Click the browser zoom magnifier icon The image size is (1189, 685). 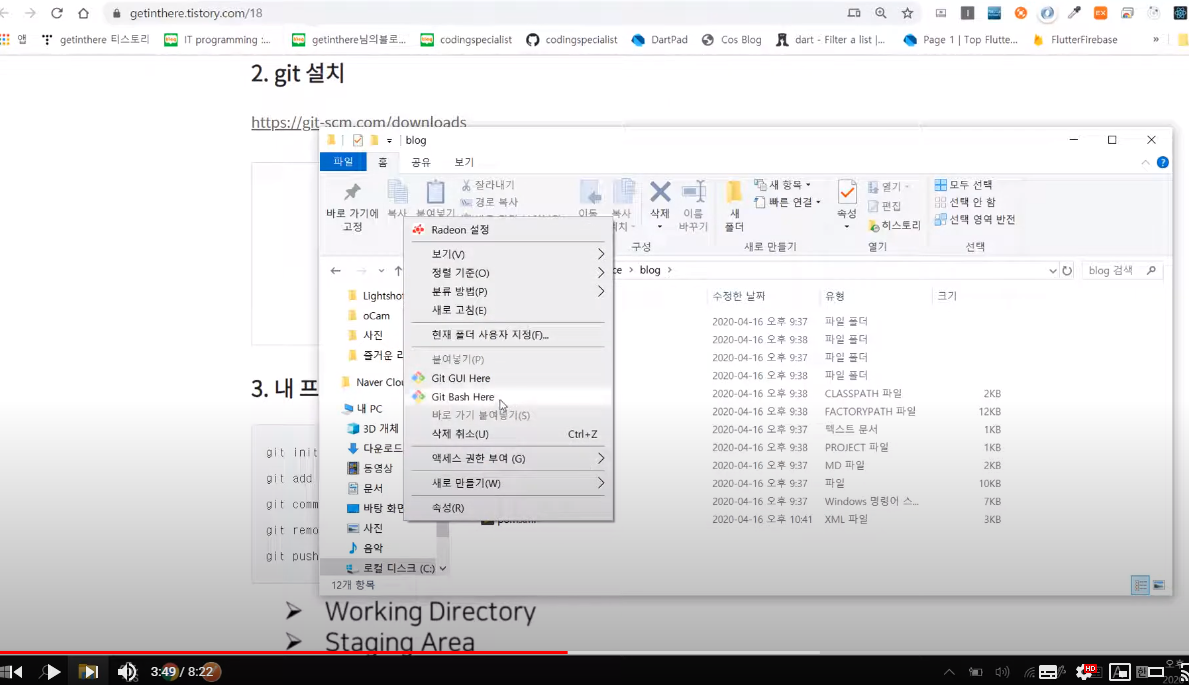tap(880, 13)
